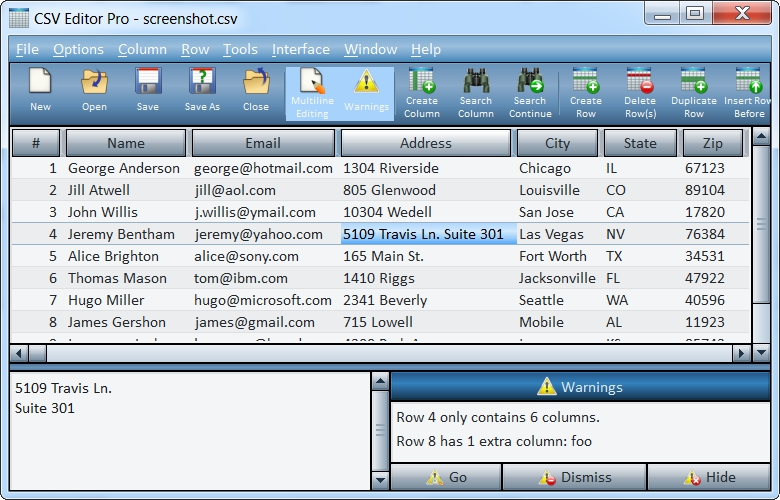
Task: Select warning 'Row 8 has 1 extra column: foo'
Action: (494, 441)
